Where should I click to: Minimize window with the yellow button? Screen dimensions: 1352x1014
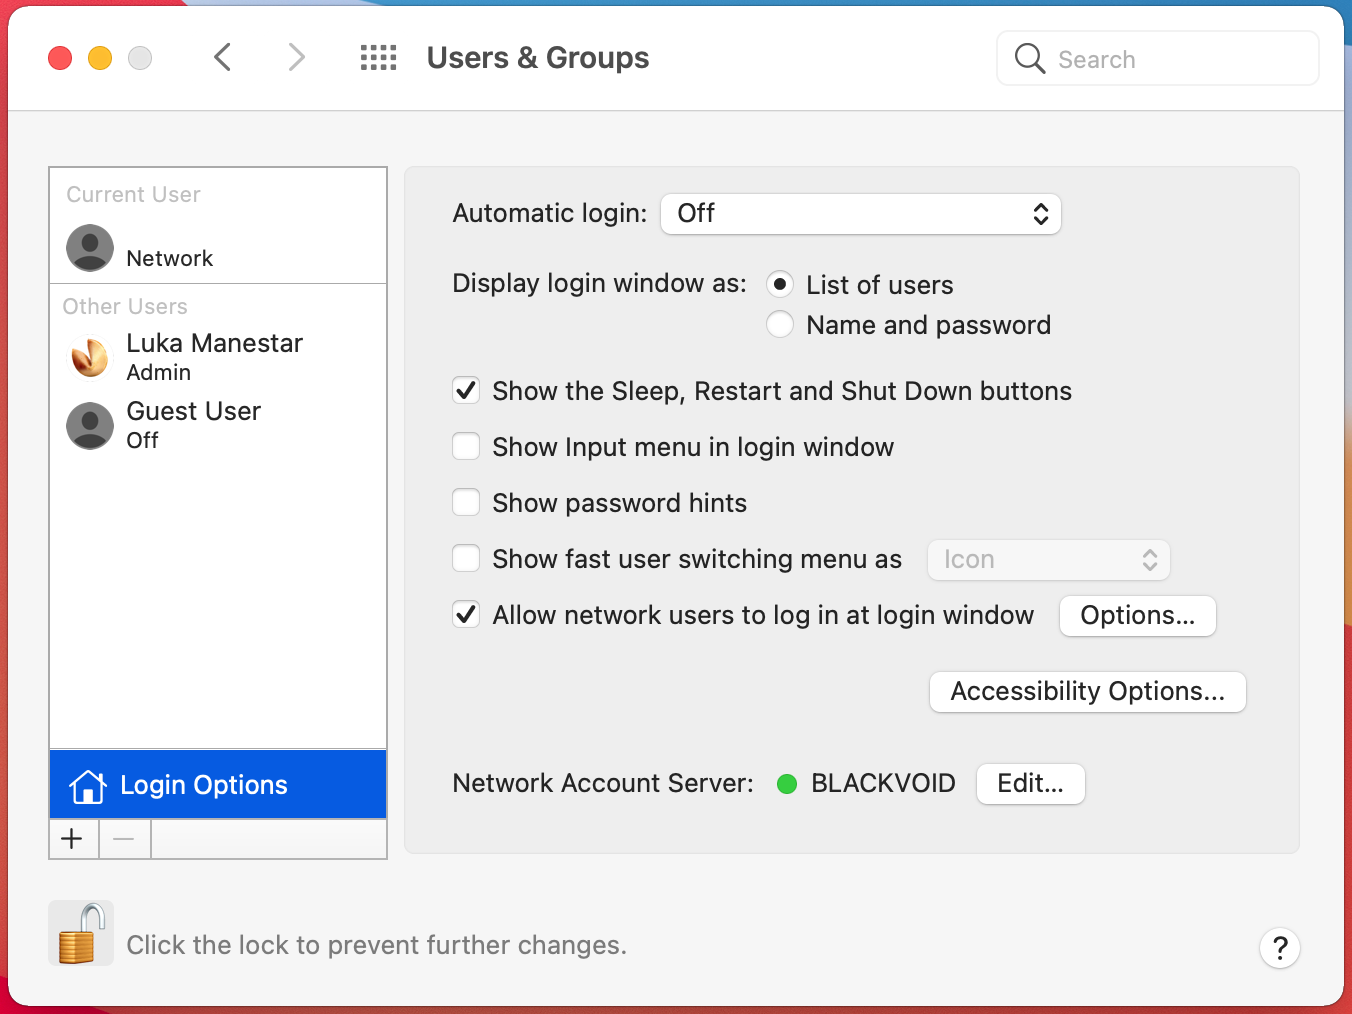point(100,58)
